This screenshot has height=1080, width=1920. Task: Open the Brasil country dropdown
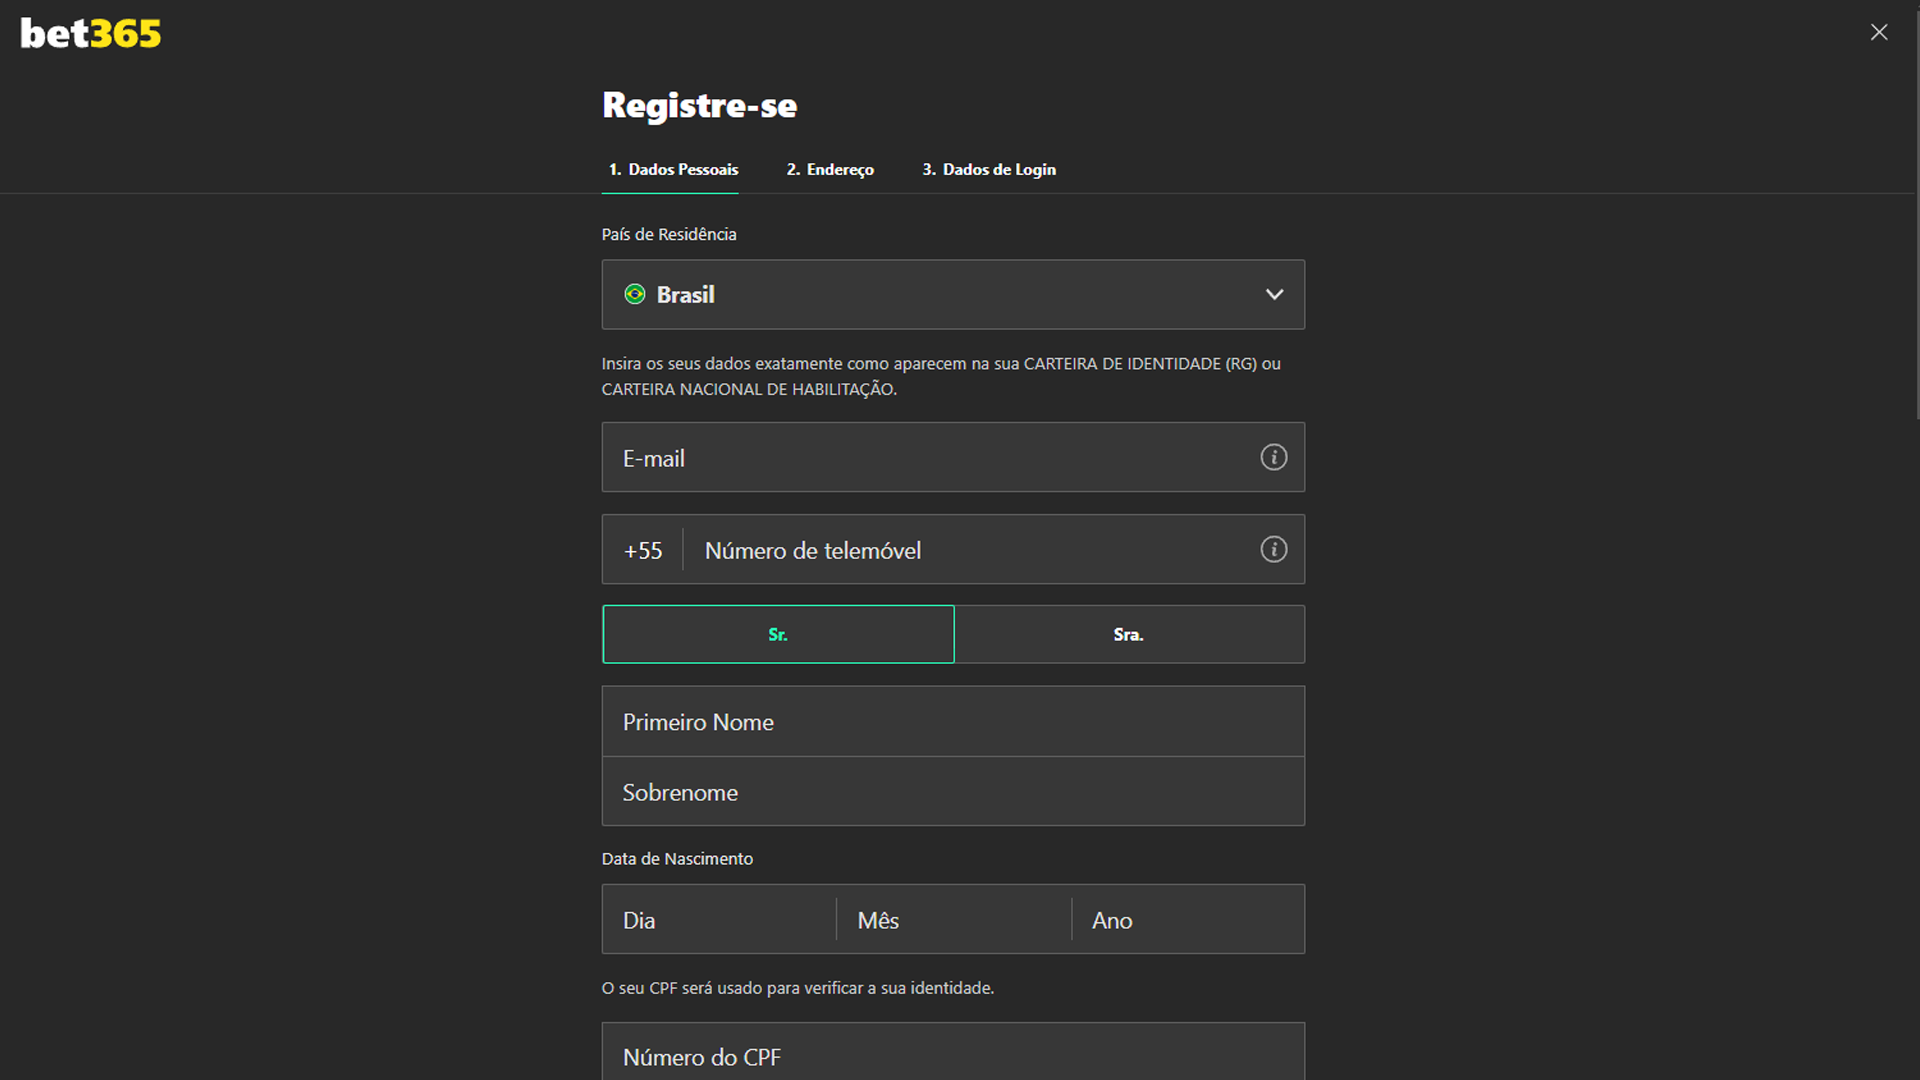click(953, 294)
